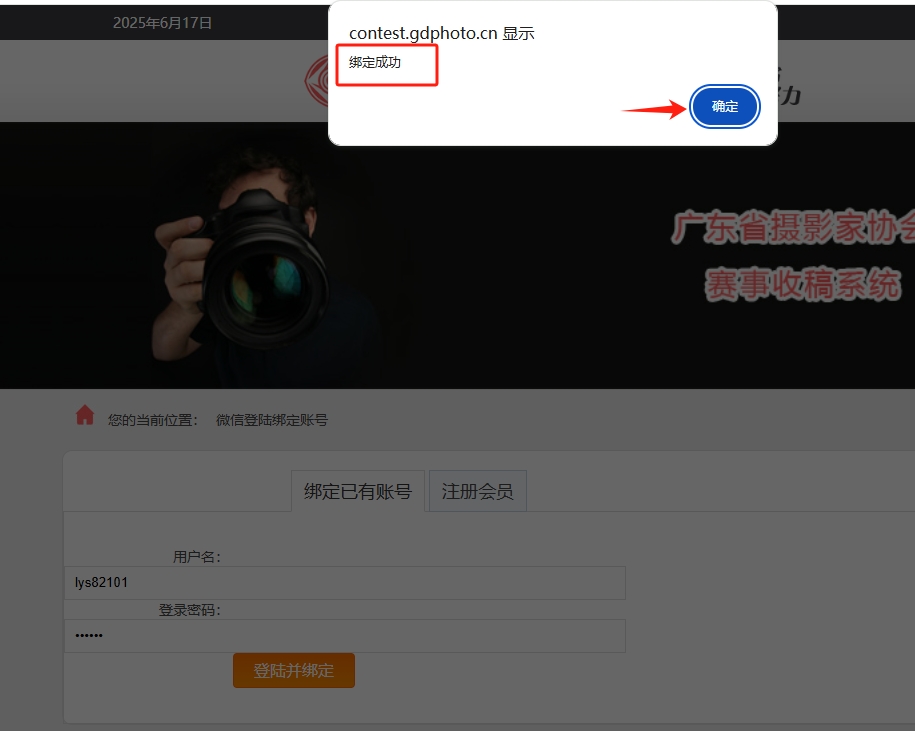Viewport: 915px width, 731px height.
Task: Switch to the 绑定已有账号 tab
Action: pyautogui.click(x=358, y=491)
